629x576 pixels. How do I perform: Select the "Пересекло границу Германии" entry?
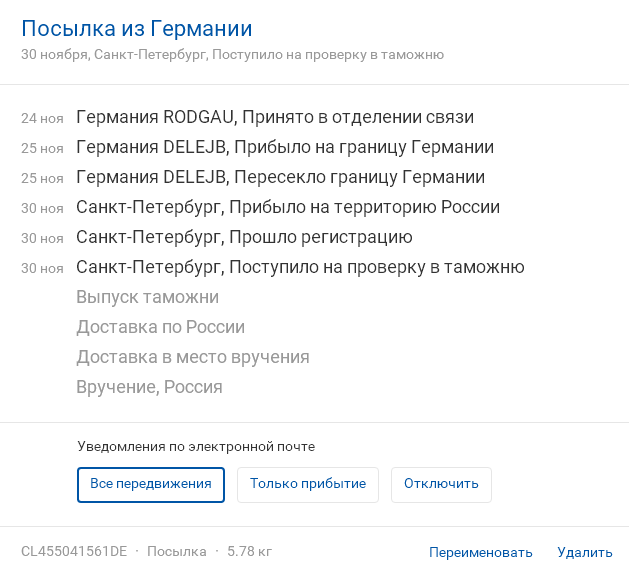[x=280, y=178]
